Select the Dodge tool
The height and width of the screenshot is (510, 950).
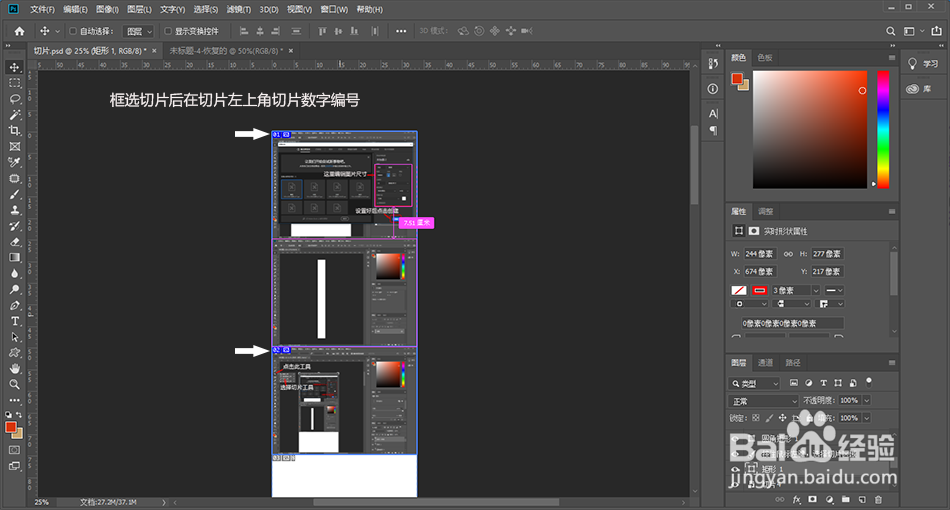pyautogui.click(x=15, y=290)
